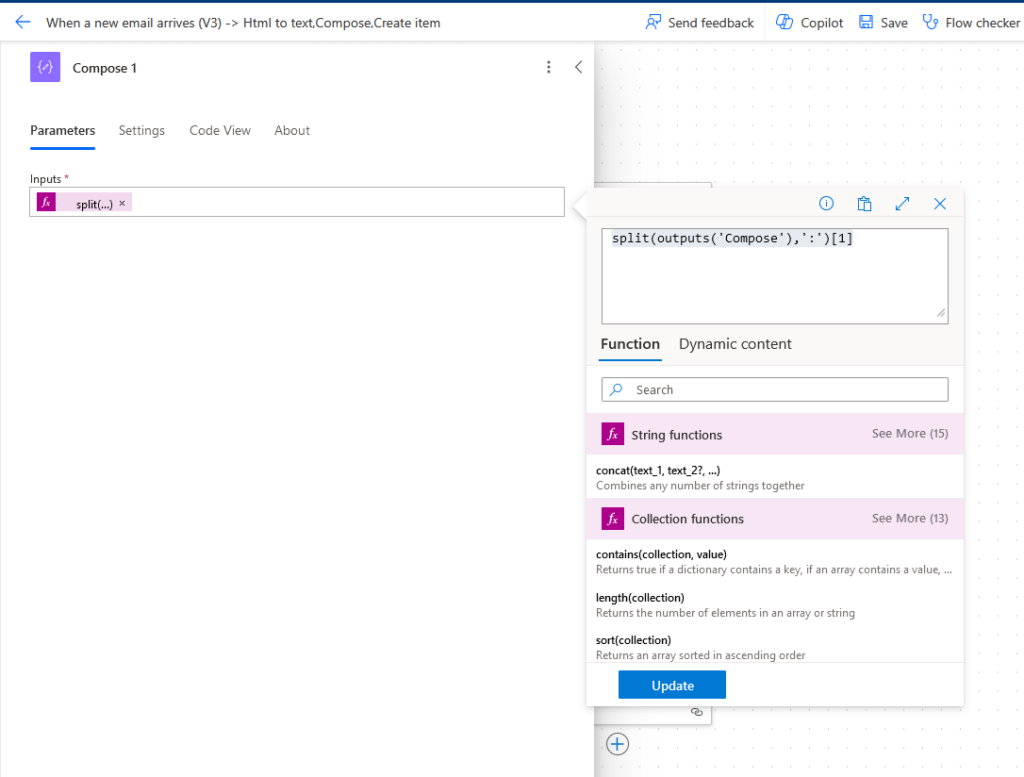Viewport: 1024px width, 777px height.
Task: Select the Function tab
Action: pos(630,344)
